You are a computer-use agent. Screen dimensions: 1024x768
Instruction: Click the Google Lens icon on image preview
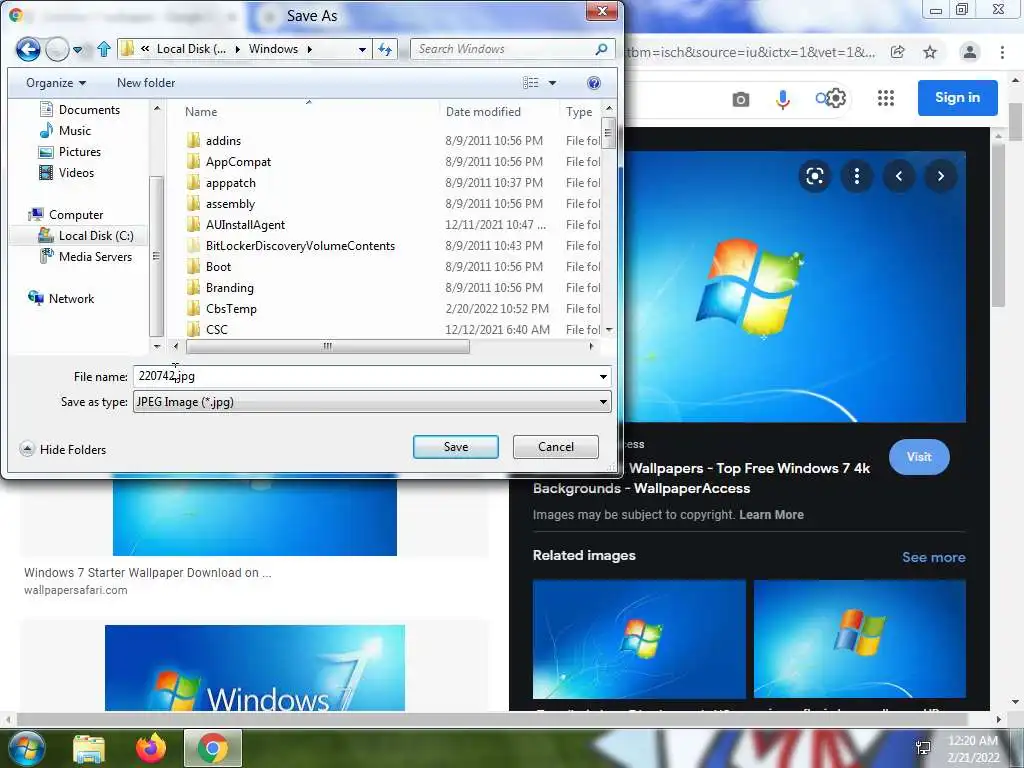814,176
